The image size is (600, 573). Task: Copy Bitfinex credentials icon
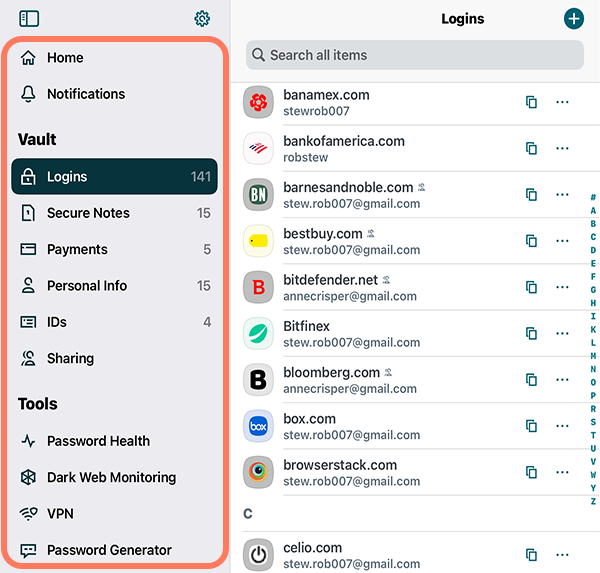click(531, 334)
